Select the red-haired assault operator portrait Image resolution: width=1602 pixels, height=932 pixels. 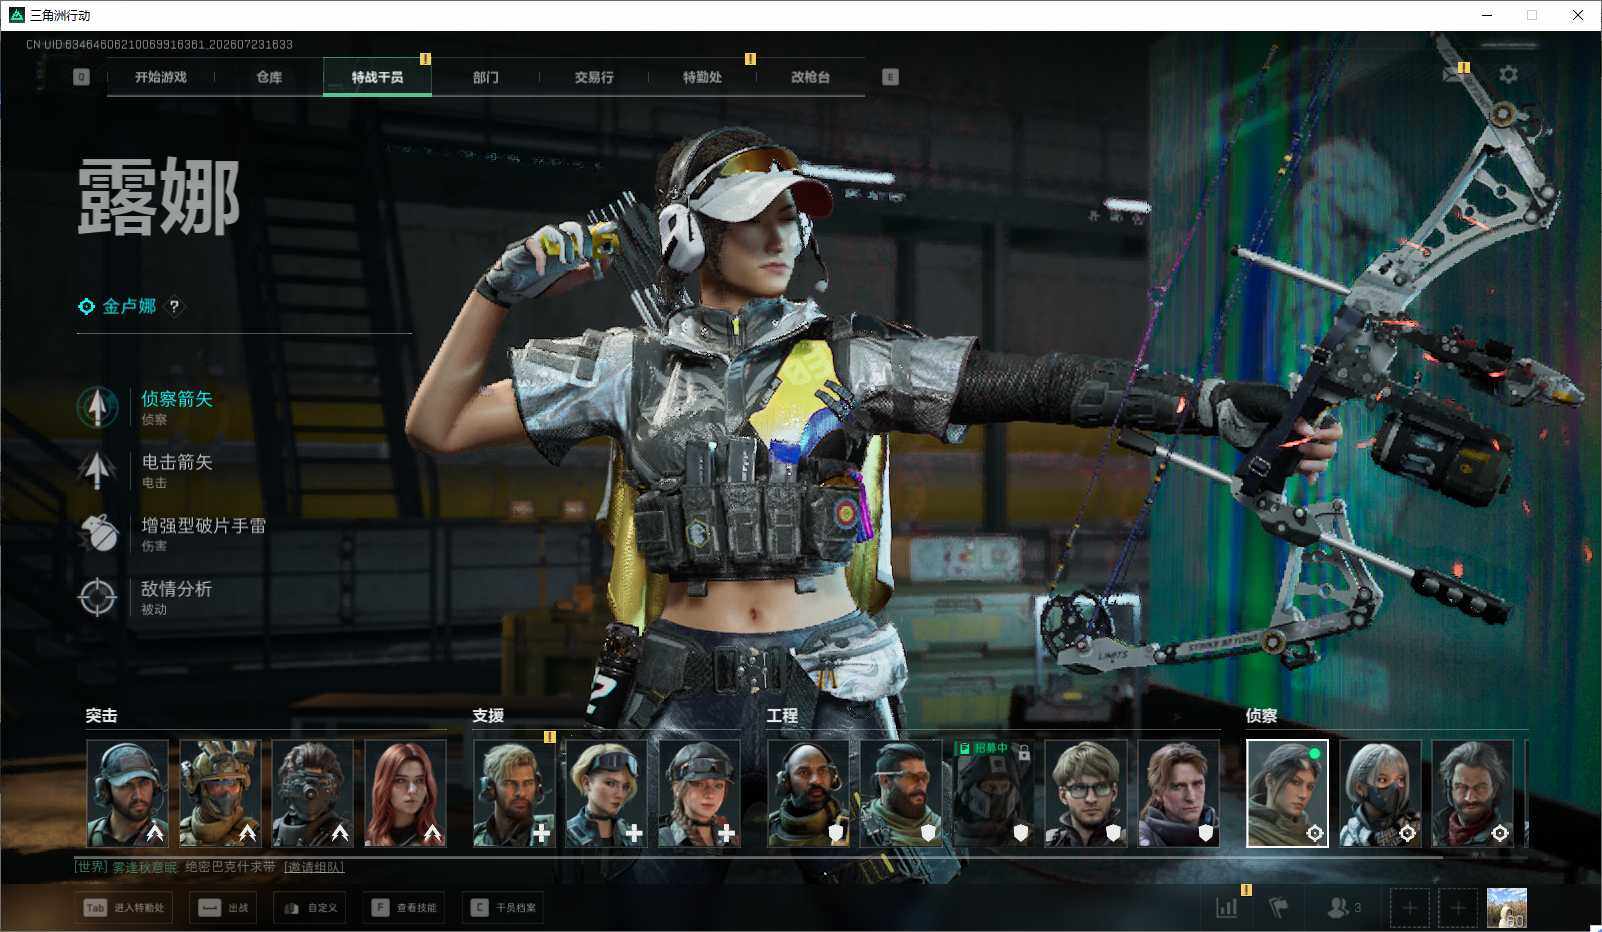coord(405,793)
